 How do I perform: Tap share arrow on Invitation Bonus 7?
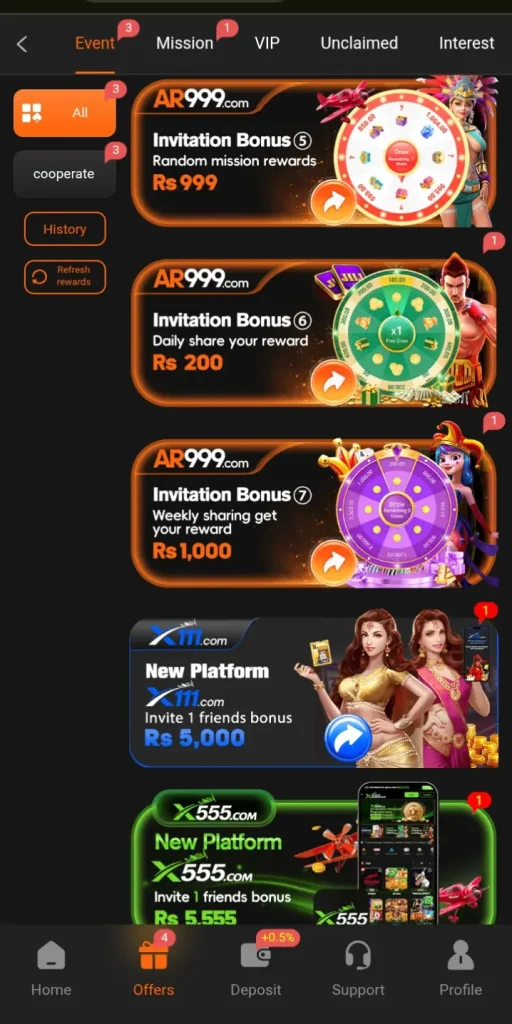tap(333, 563)
